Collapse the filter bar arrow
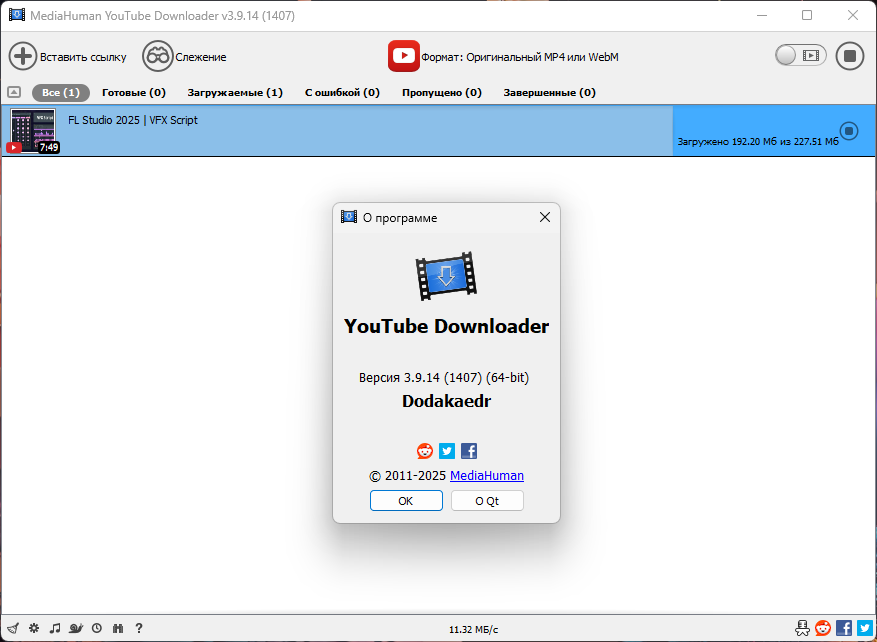The height and width of the screenshot is (642, 877). [14, 92]
